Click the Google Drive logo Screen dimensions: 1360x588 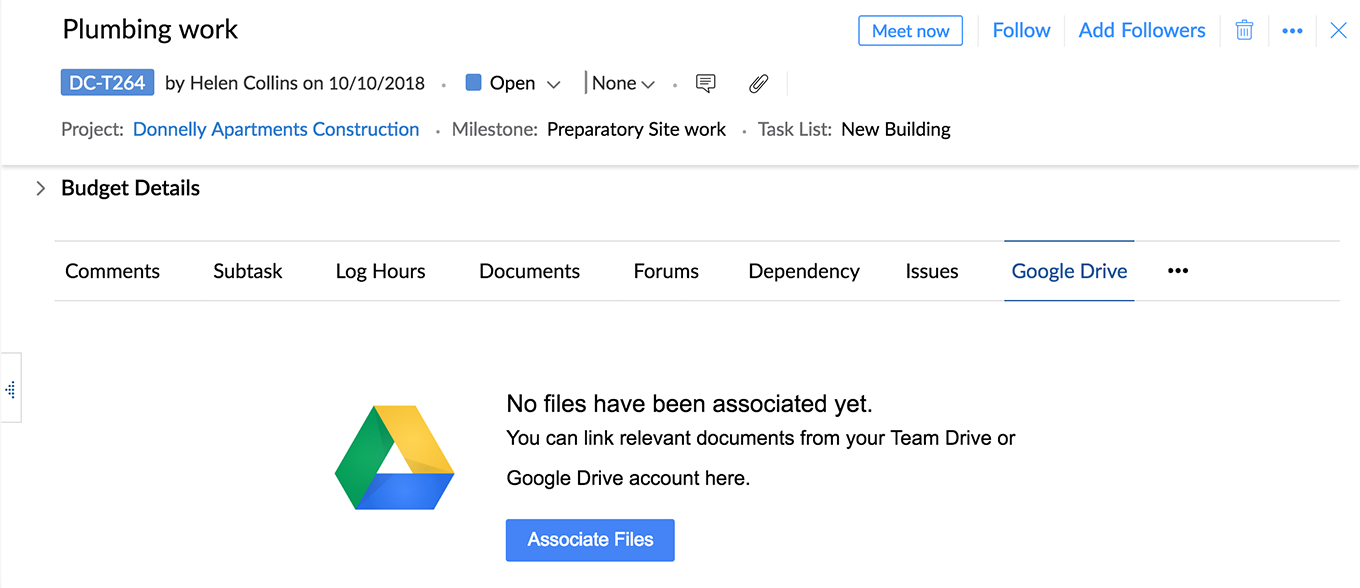point(394,456)
